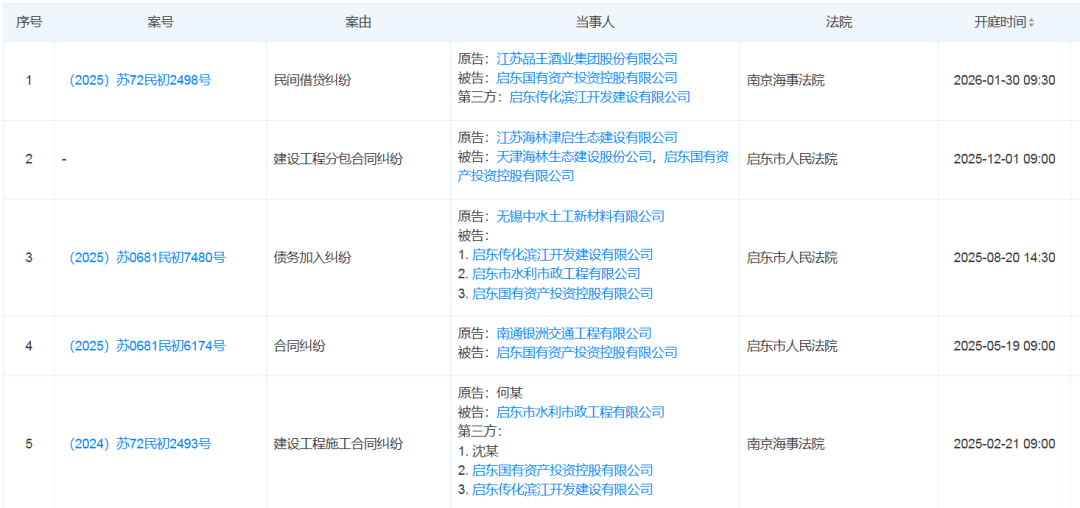Sort by the 开庭时间 sort arrow icon

tap(1031, 23)
